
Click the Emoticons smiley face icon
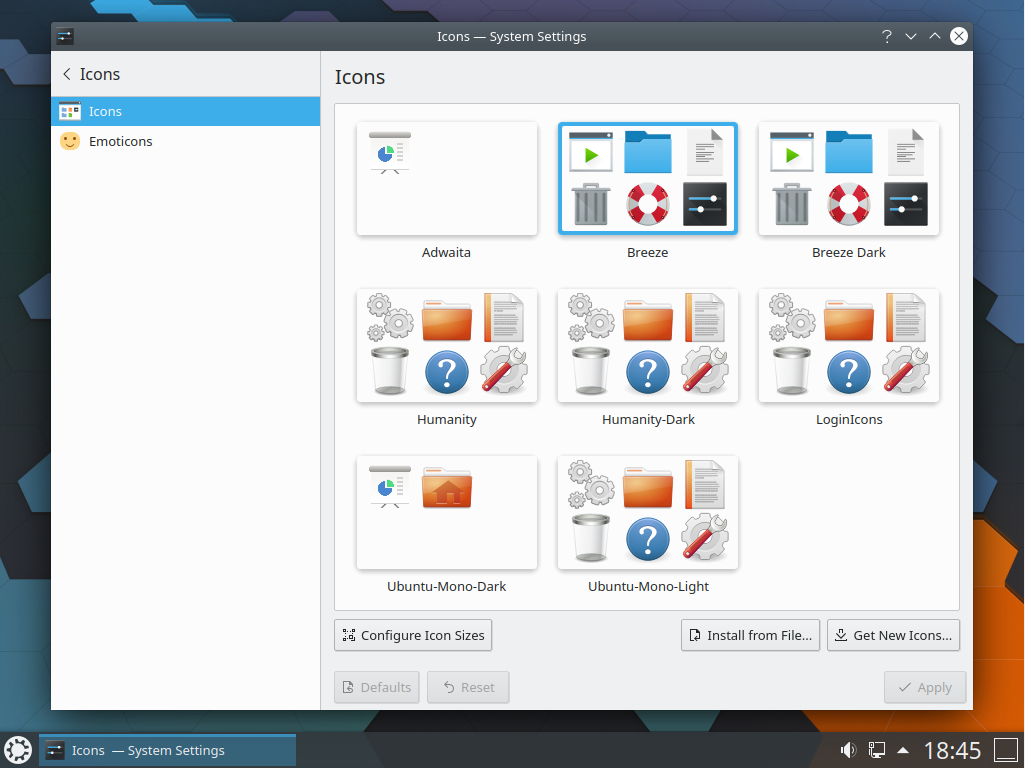click(x=70, y=141)
